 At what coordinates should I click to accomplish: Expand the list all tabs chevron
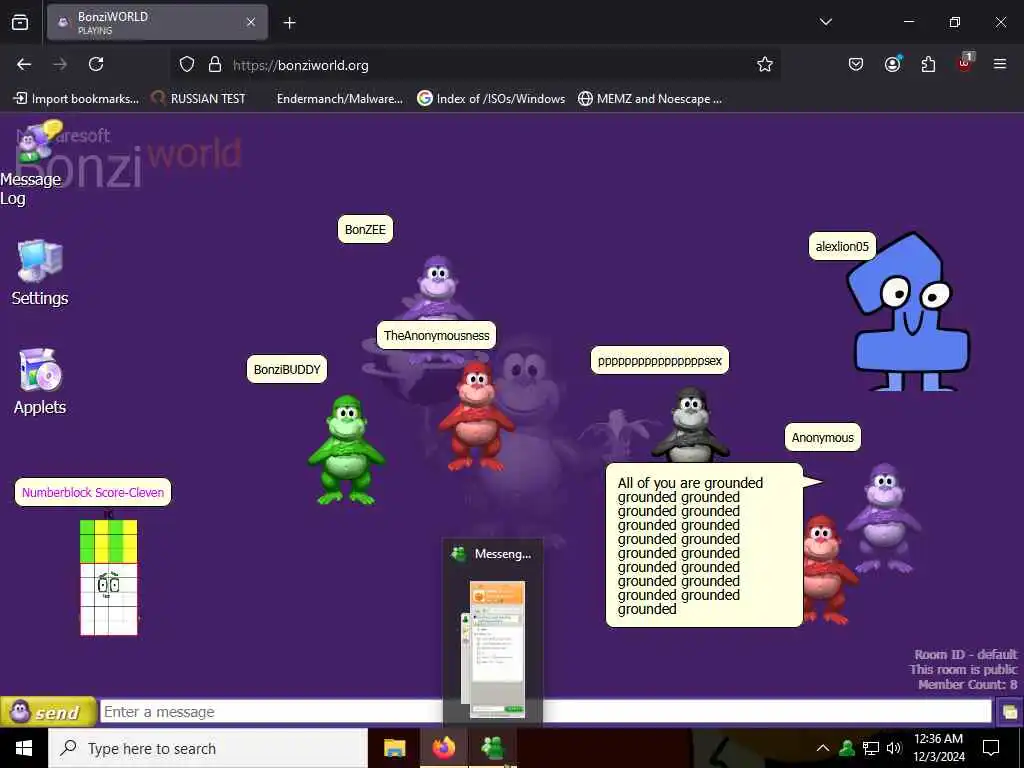[x=825, y=22]
